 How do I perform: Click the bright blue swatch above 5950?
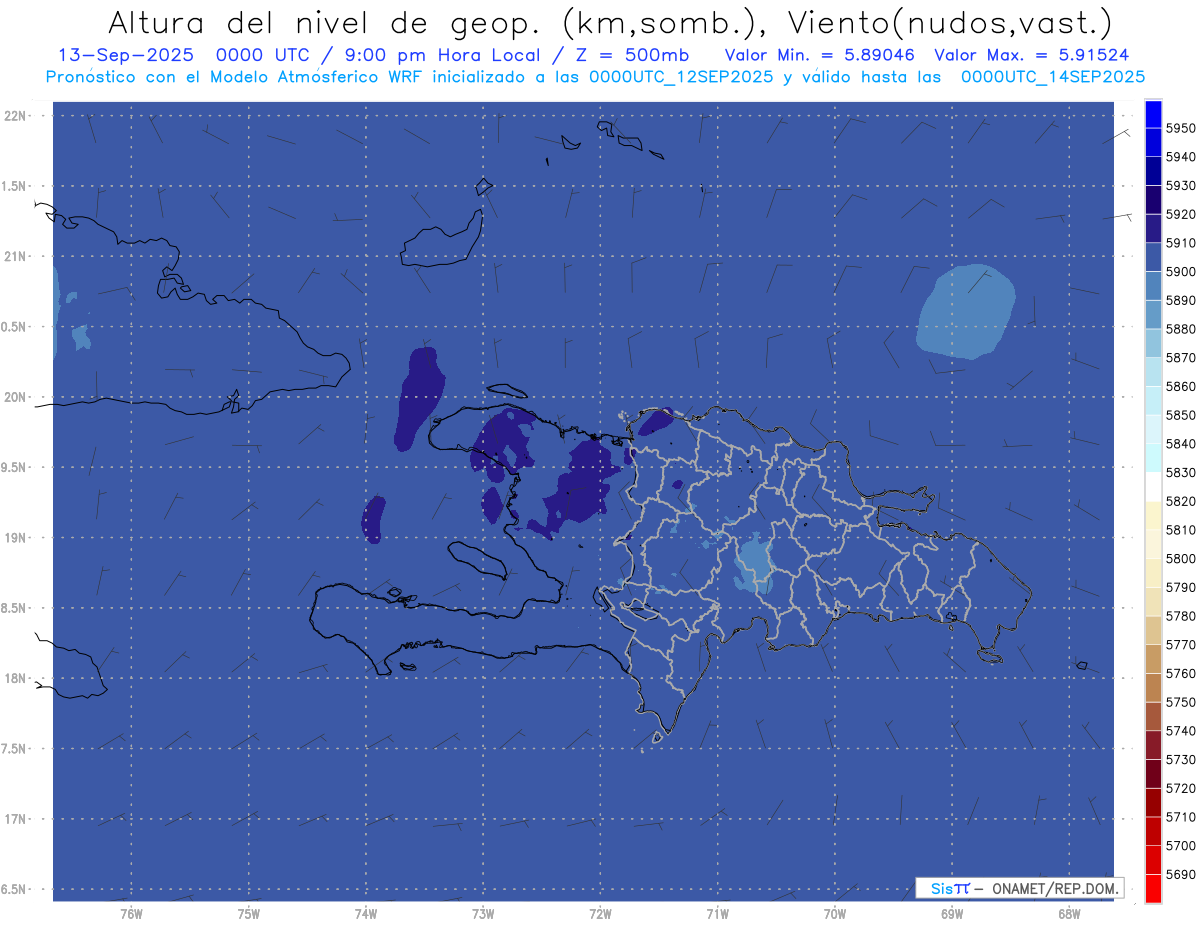pyautogui.click(x=1152, y=114)
